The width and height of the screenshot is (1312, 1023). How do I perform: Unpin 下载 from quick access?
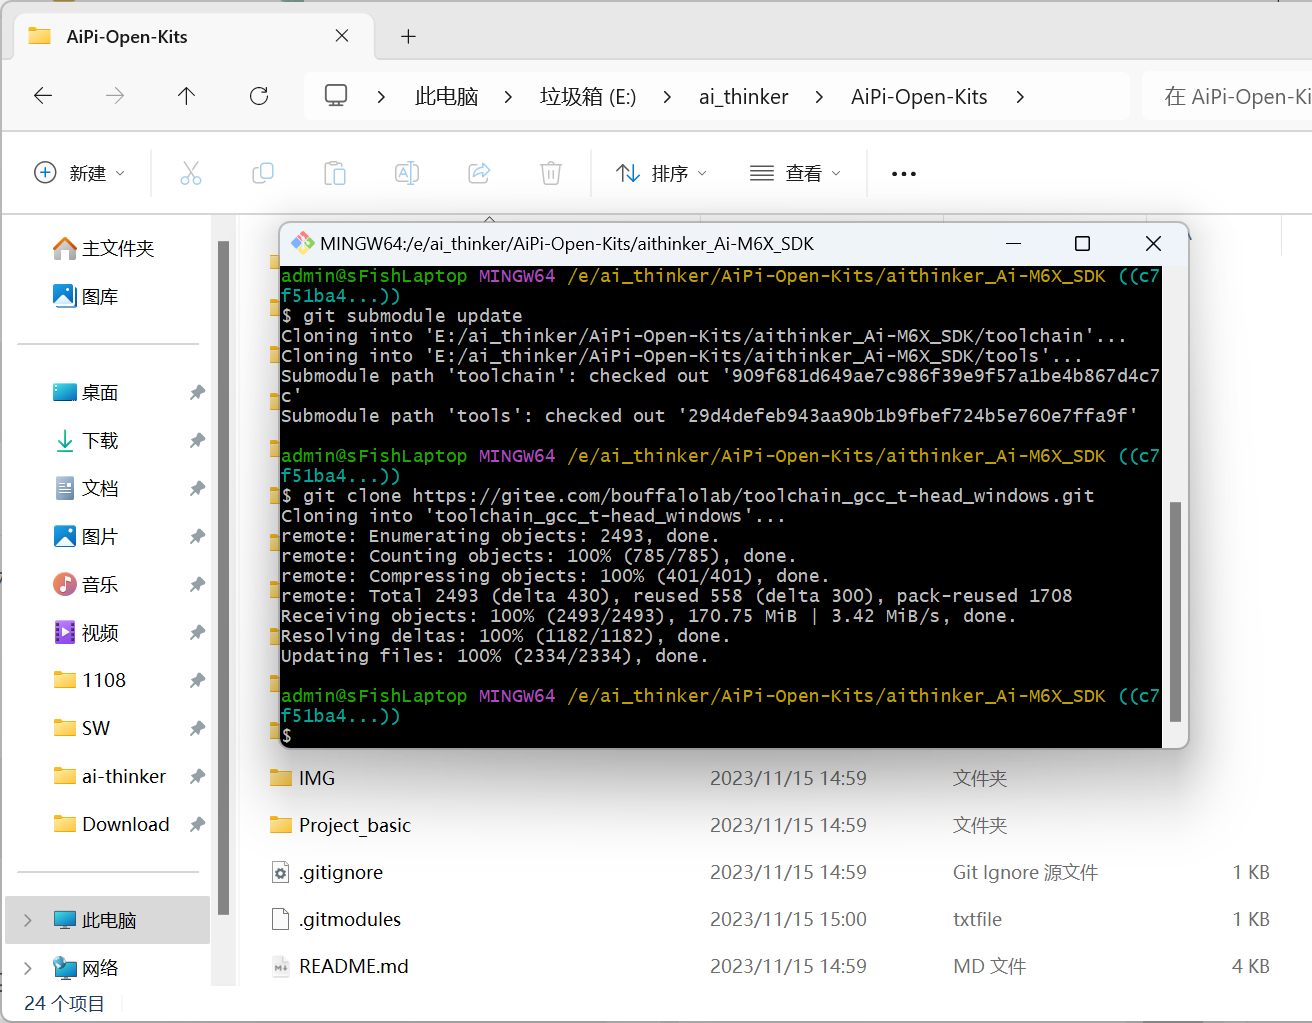pos(197,441)
